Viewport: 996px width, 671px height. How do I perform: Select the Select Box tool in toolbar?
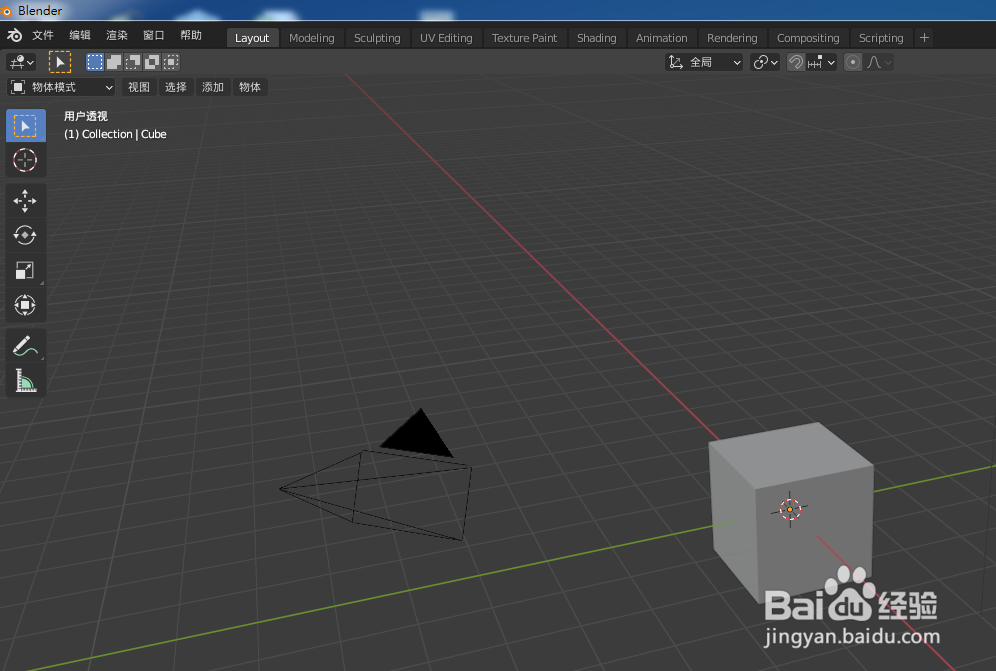tap(25, 125)
